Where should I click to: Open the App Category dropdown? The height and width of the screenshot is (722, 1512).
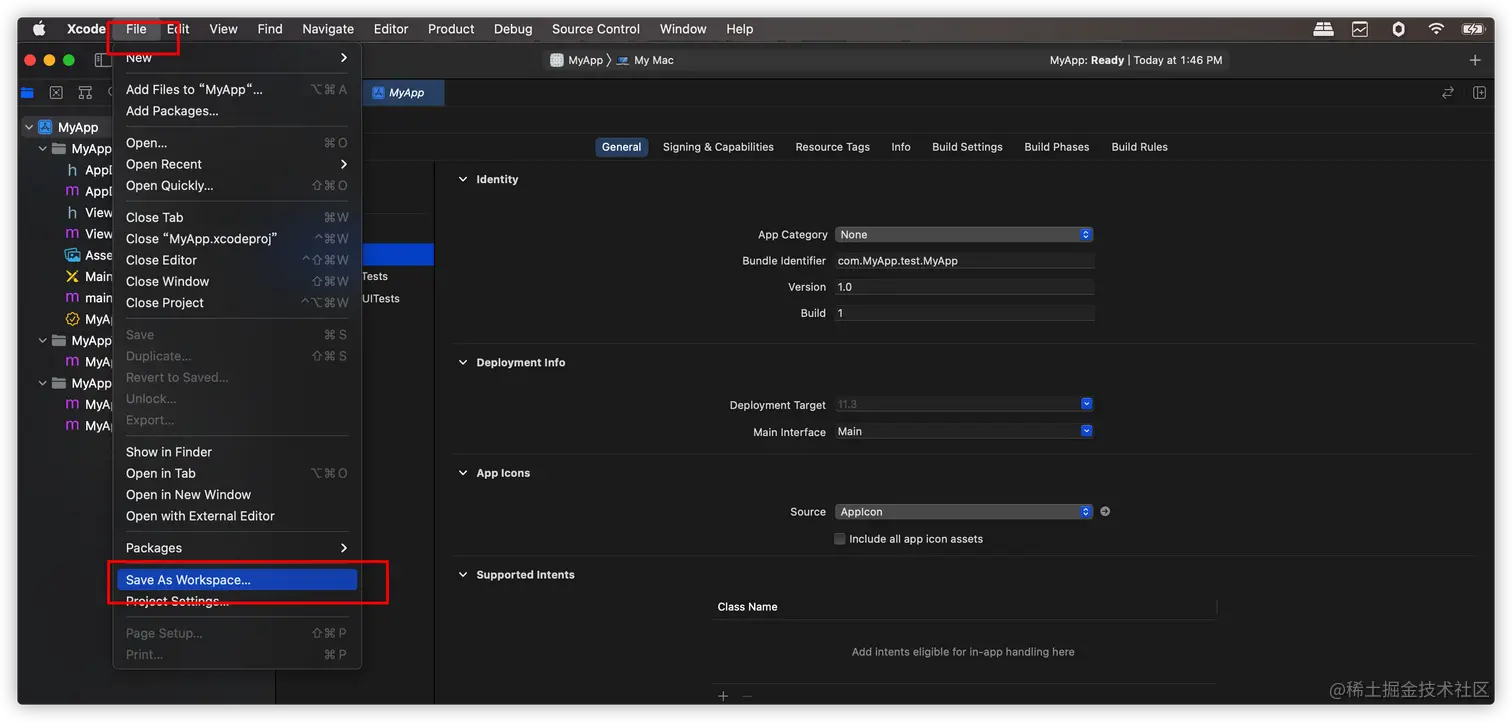[x=964, y=234]
